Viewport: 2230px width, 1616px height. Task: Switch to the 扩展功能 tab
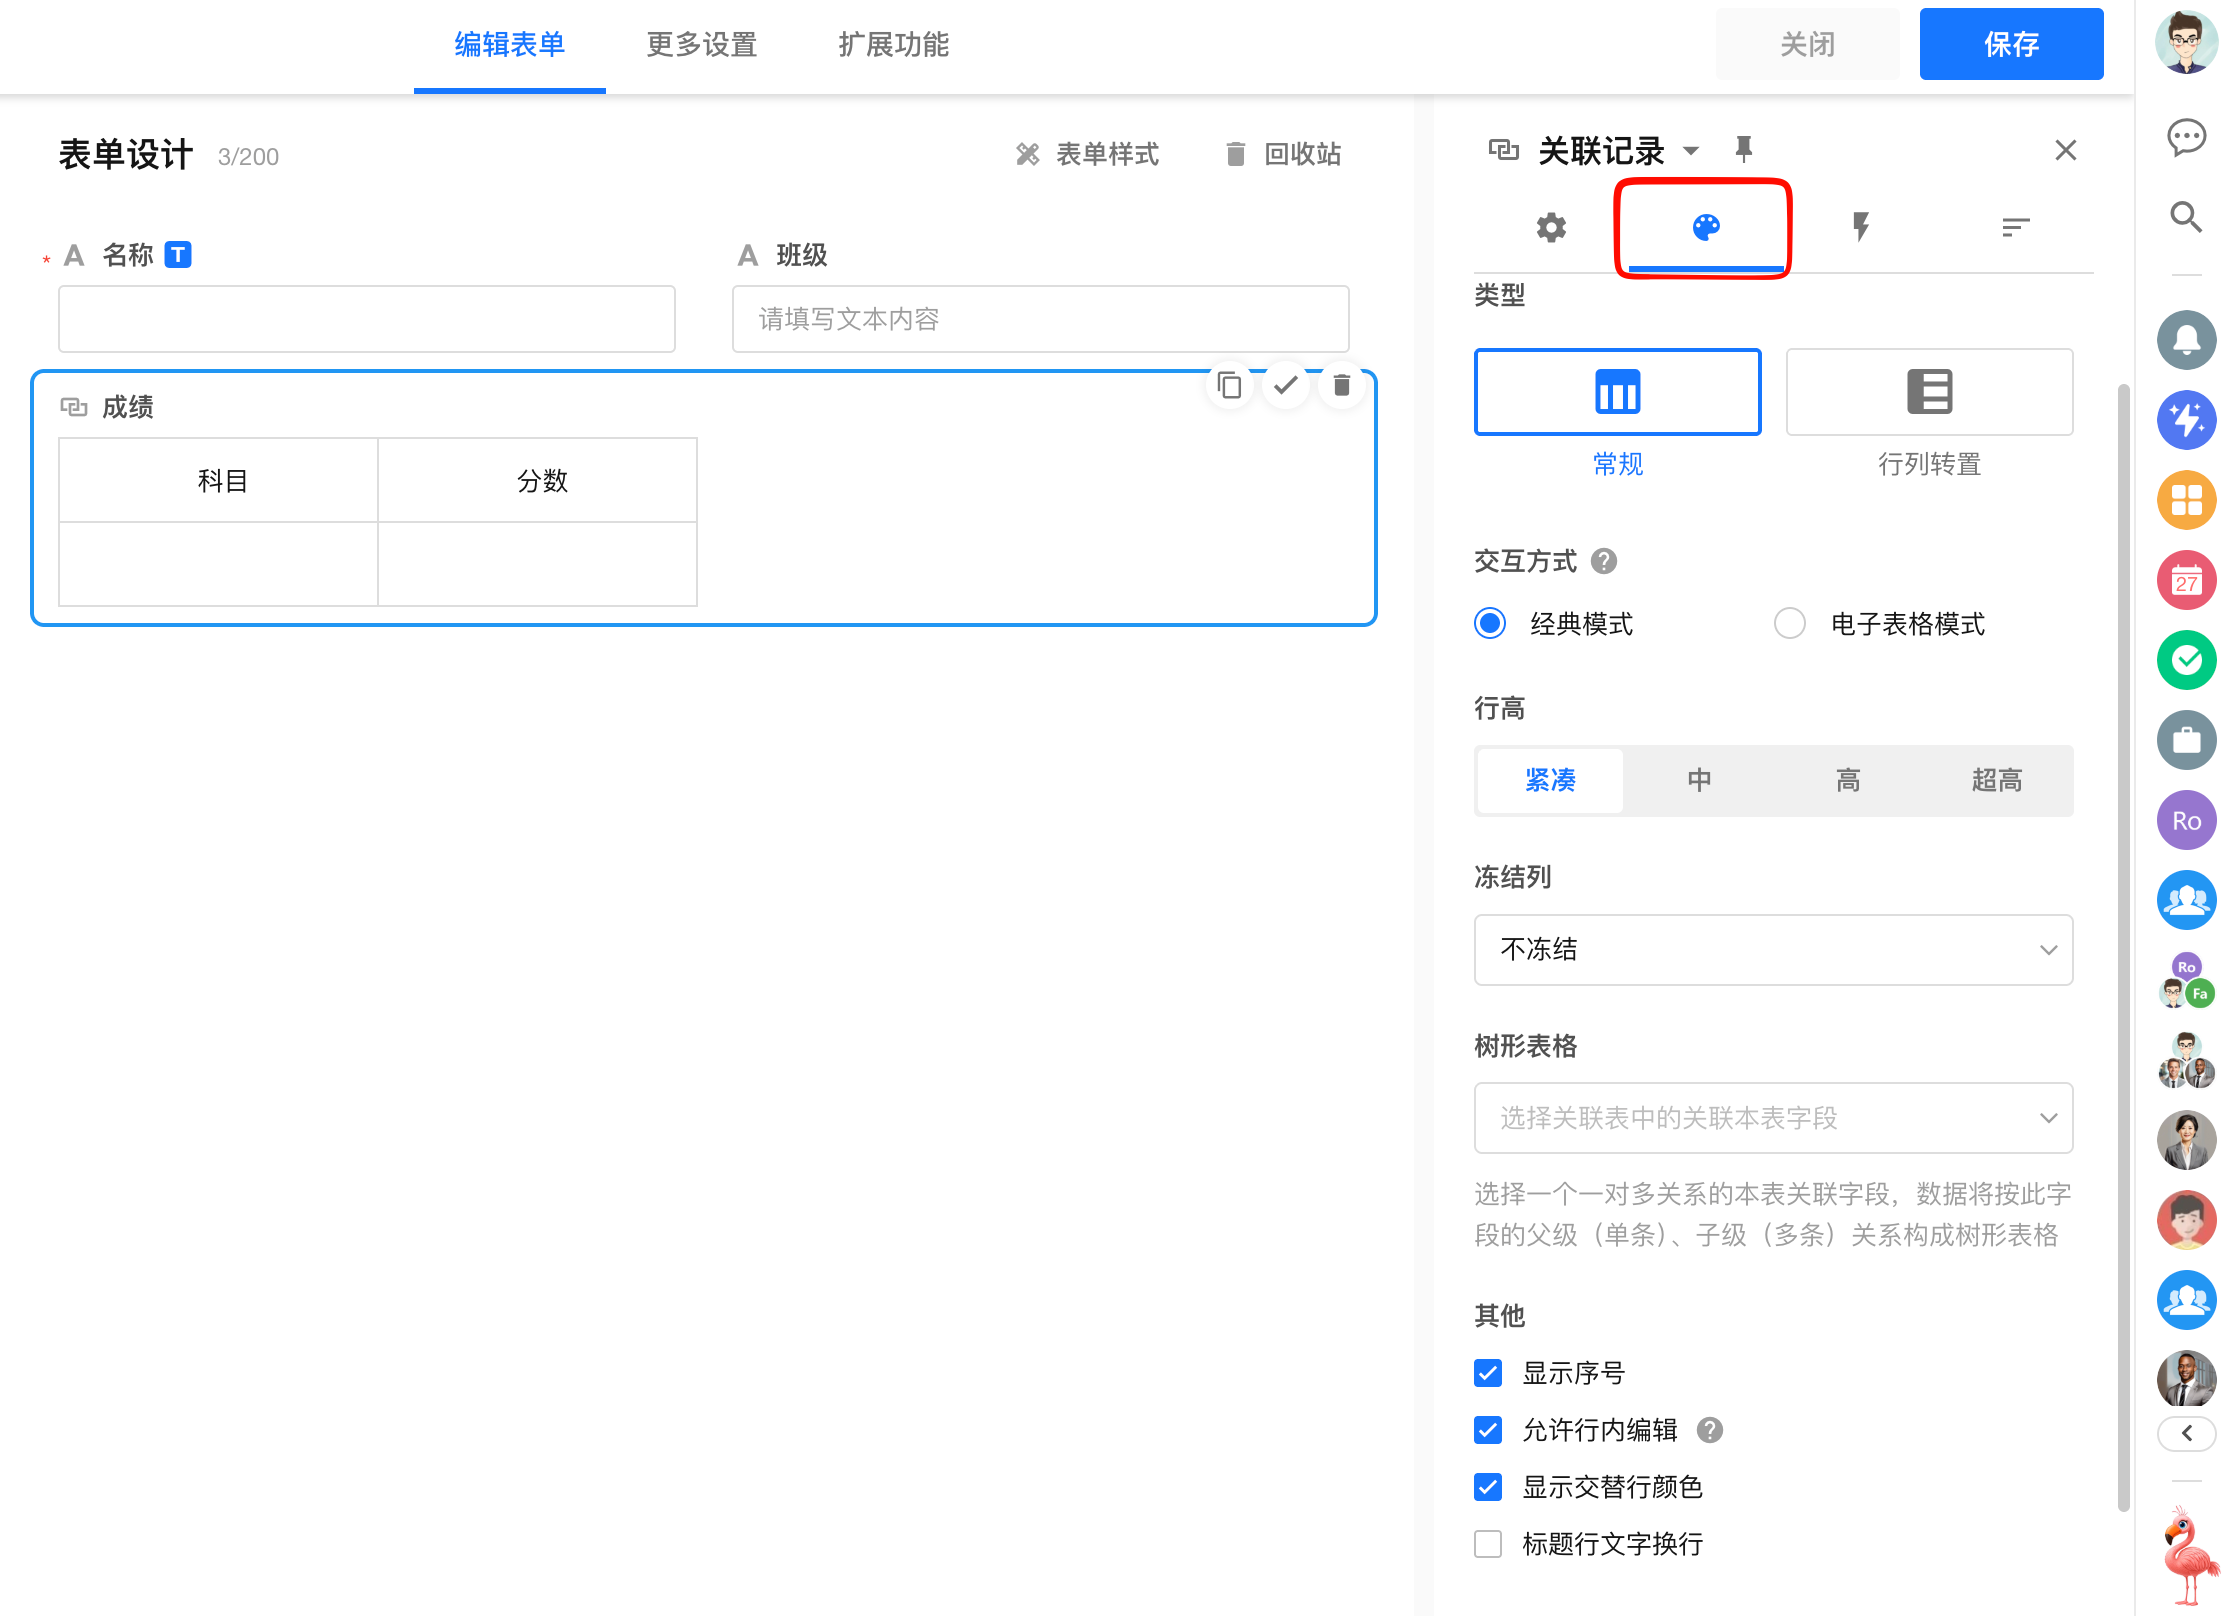coord(893,45)
